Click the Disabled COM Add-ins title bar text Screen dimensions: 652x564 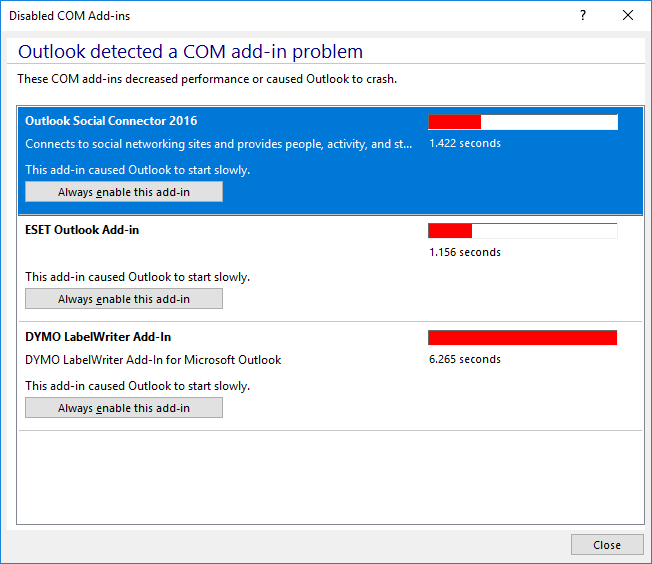pyautogui.click(x=69, y=16)
